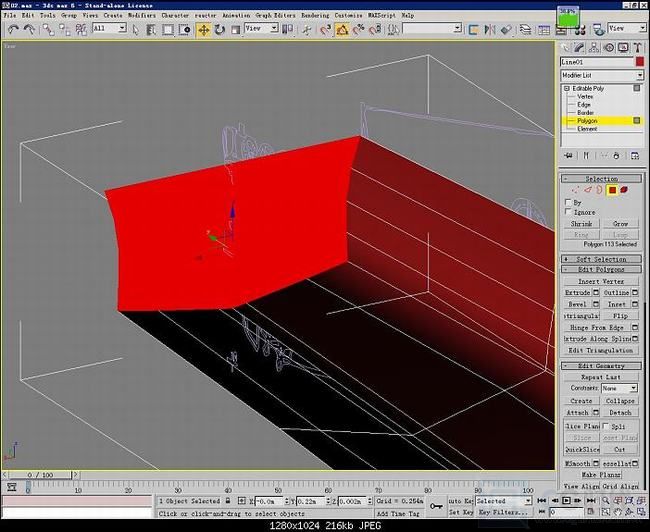Toggle the 3D Snaps icon

[x=325, y=29]
